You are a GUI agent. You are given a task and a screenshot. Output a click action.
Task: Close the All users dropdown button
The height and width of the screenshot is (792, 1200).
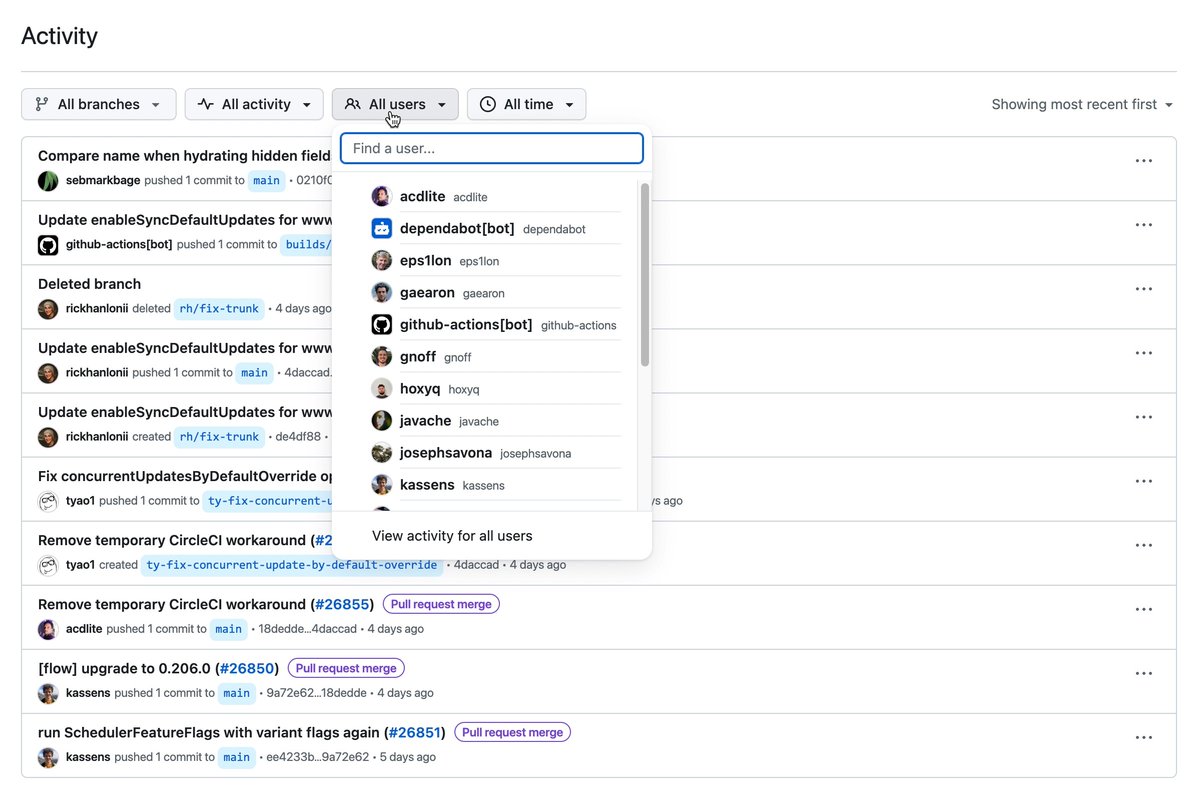point(395,104)
